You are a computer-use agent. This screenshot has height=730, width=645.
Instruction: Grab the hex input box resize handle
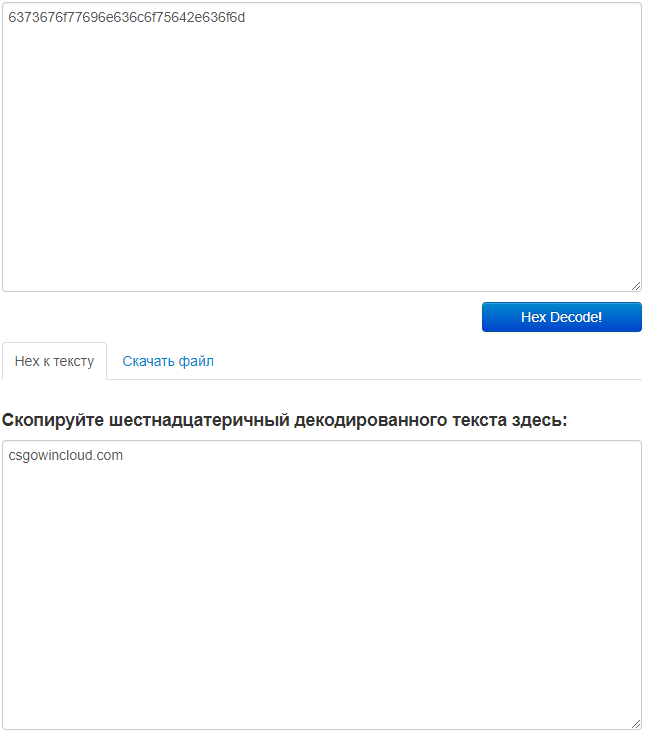(x=636, y=286)
